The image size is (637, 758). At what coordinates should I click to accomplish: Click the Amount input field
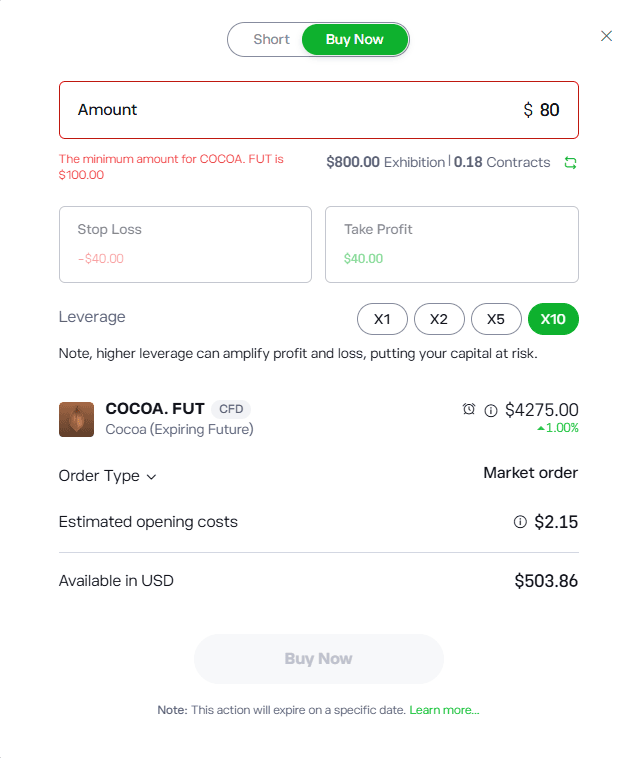click(x=319, y=110)
